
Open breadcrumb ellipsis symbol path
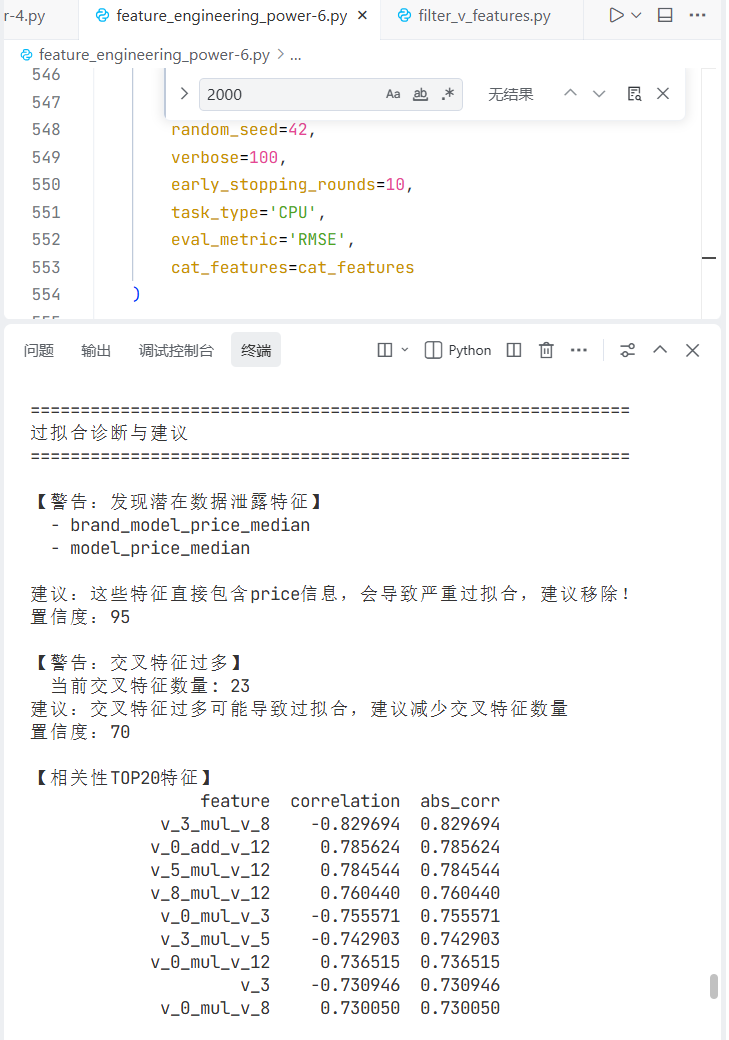tap(296, 55)
